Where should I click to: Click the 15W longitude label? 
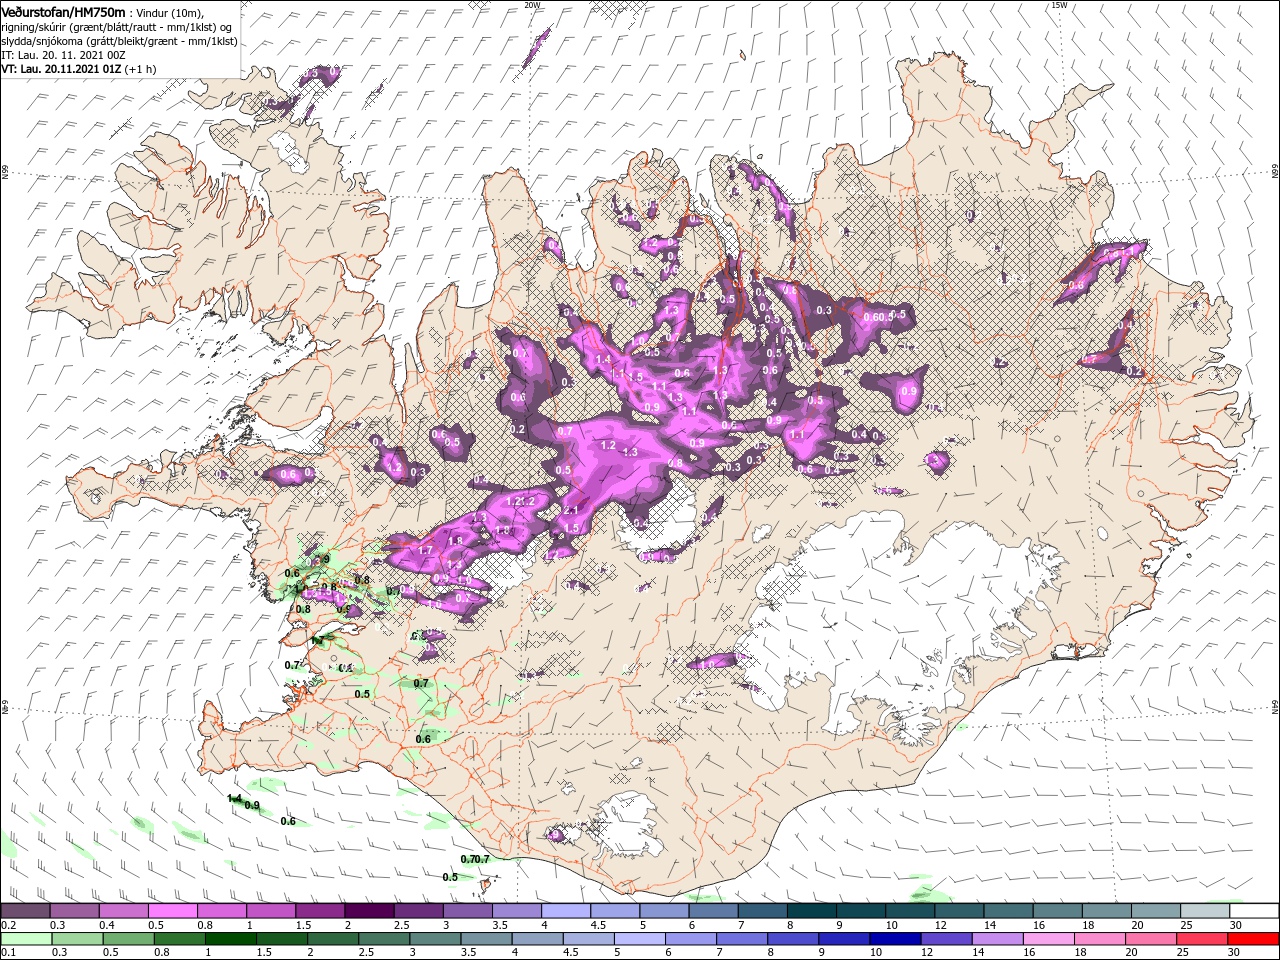[x=1059, y=5]
